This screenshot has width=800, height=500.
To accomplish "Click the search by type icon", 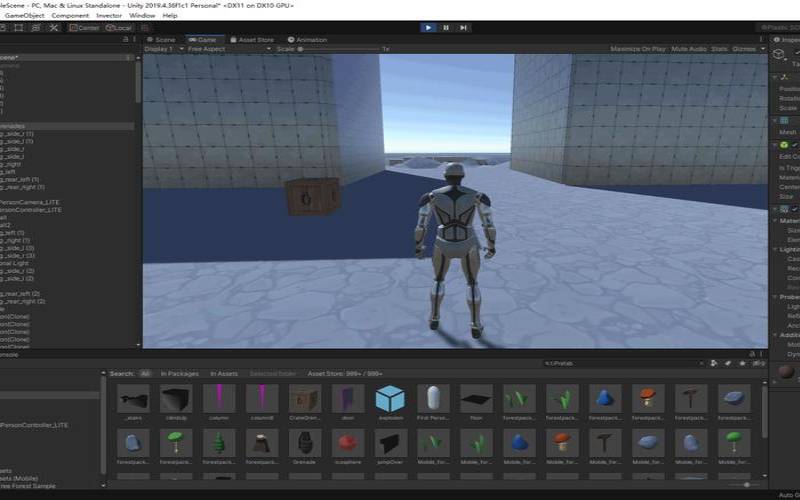I will coord(713,363).
